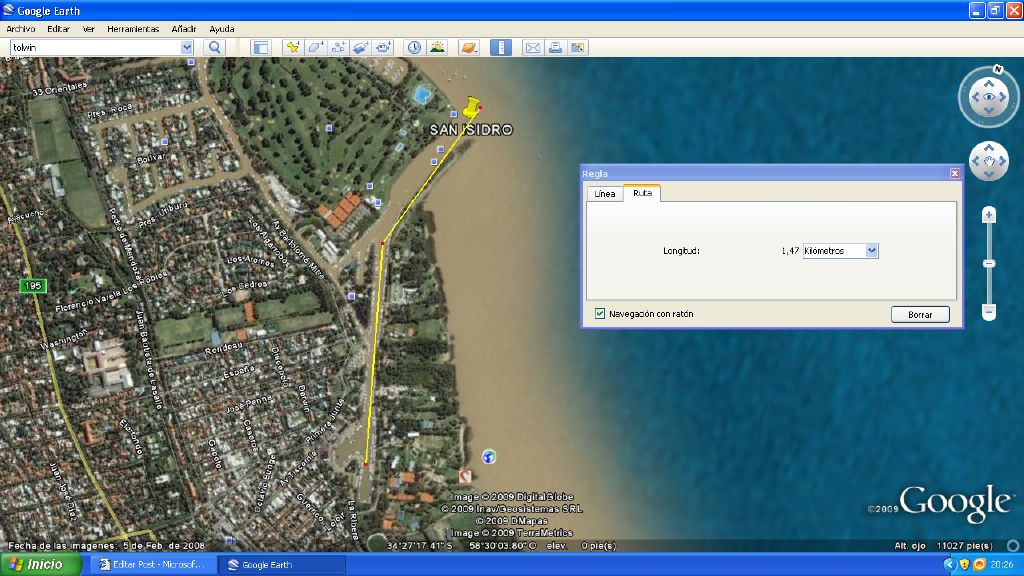Click the Alt. ojo altitude readout

(x=943, y=545)
